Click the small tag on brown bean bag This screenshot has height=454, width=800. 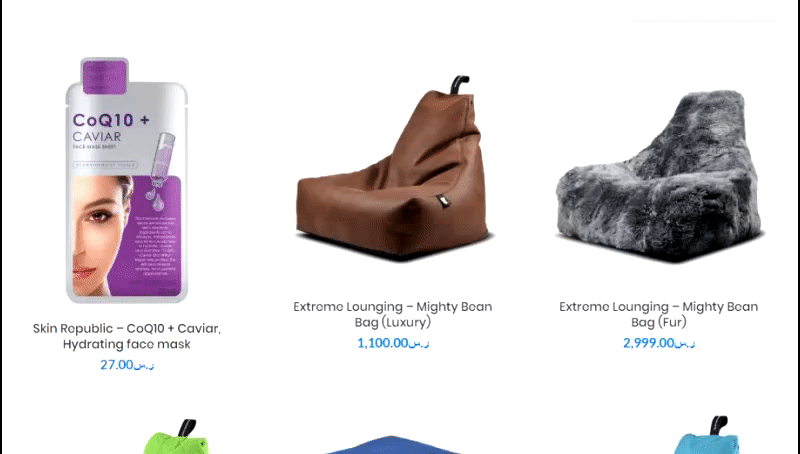pos(443,201)
